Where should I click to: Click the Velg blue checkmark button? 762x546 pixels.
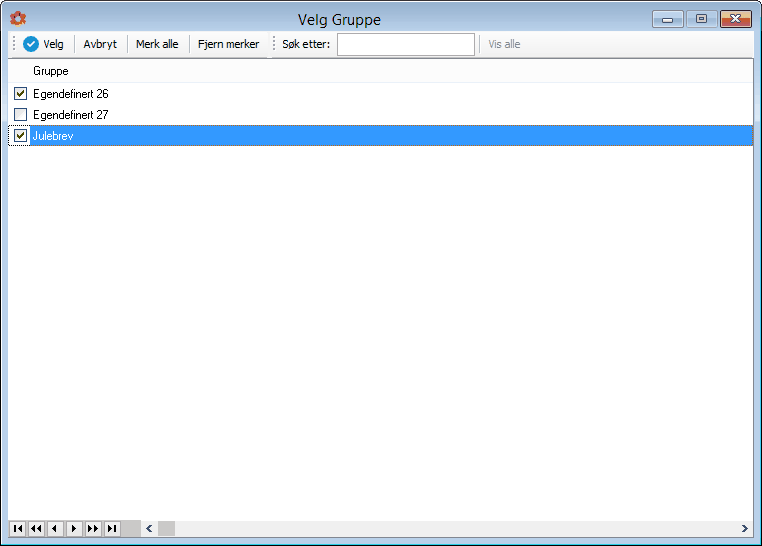(43, 44)
